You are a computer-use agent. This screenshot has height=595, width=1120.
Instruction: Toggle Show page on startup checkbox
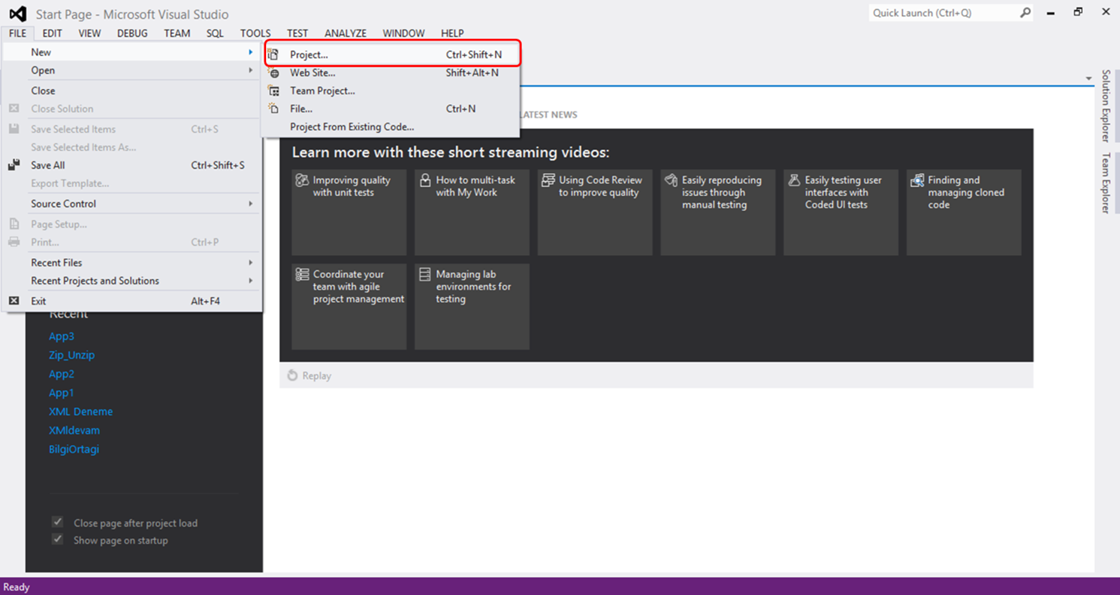(x=57, y=539)
